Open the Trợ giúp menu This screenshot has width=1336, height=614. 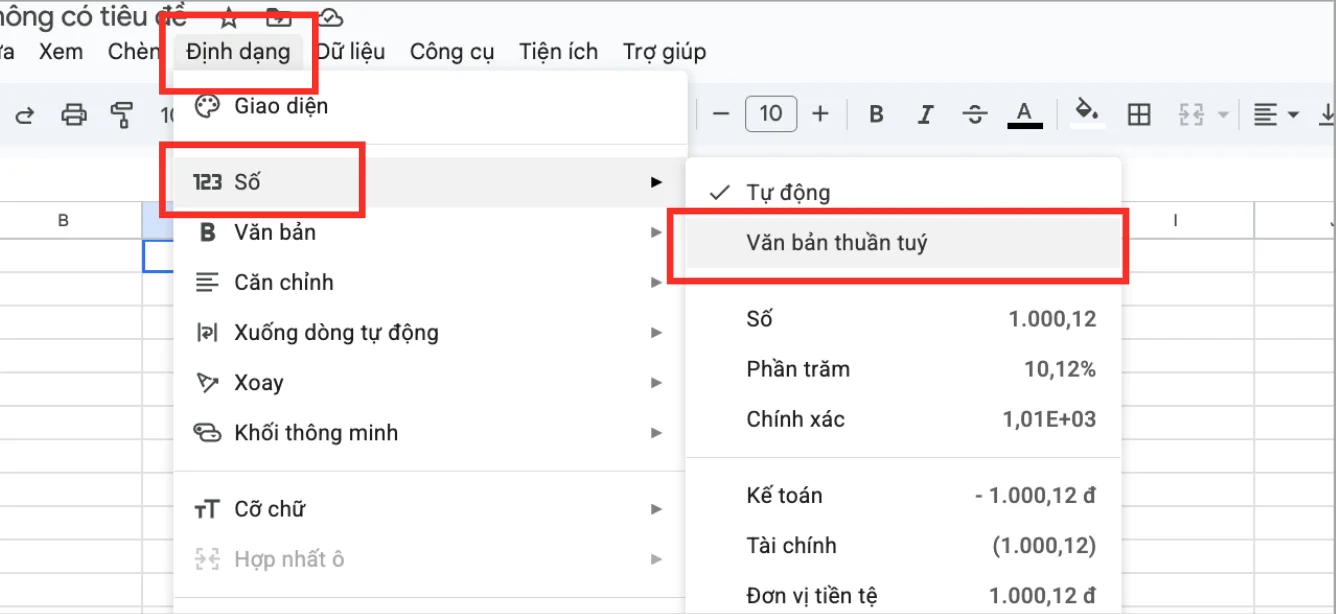664,52
